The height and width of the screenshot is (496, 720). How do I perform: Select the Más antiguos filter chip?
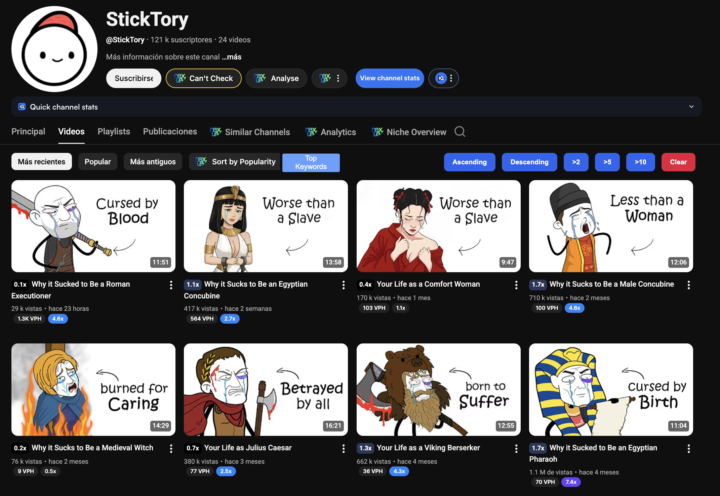(x=153, y=162)
